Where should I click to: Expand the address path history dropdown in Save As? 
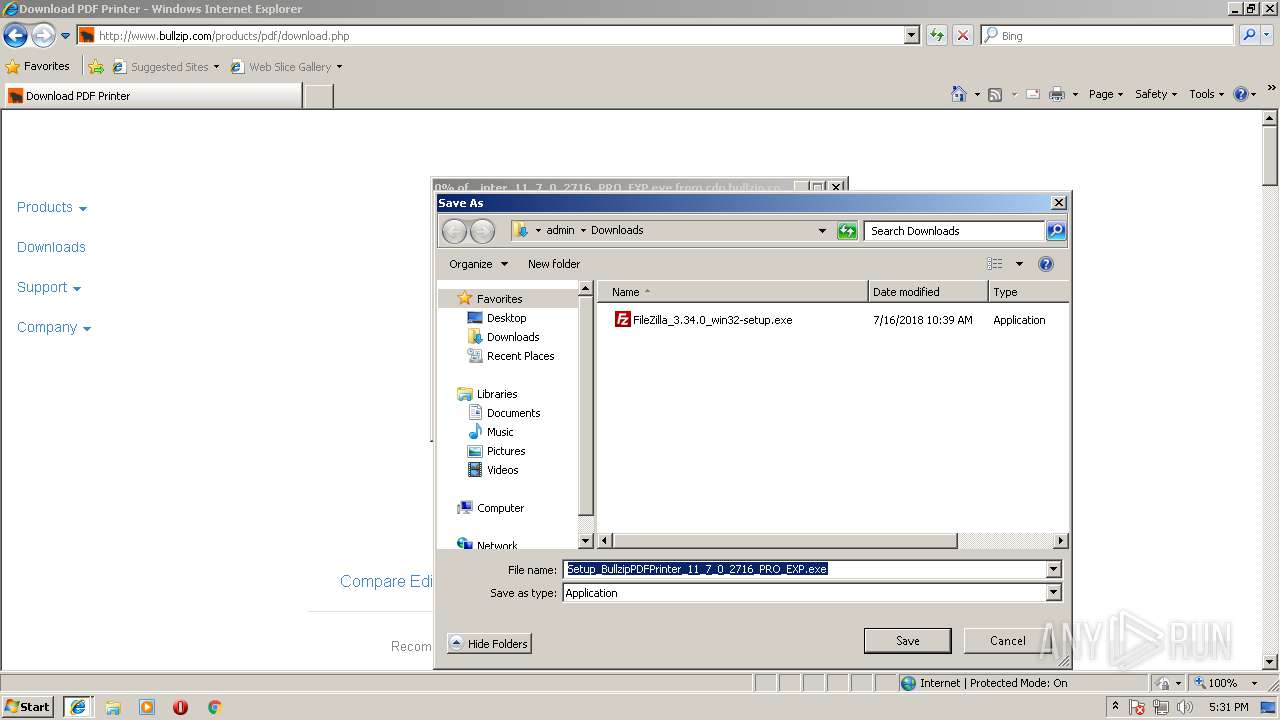(x=822, y=231)
